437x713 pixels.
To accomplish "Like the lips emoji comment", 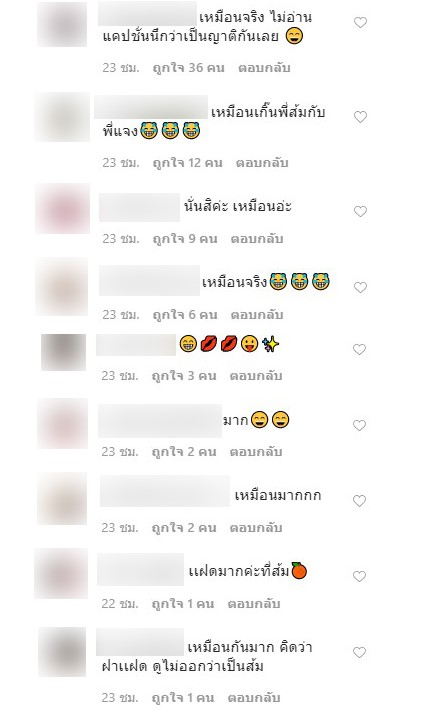I will [359, 349].
